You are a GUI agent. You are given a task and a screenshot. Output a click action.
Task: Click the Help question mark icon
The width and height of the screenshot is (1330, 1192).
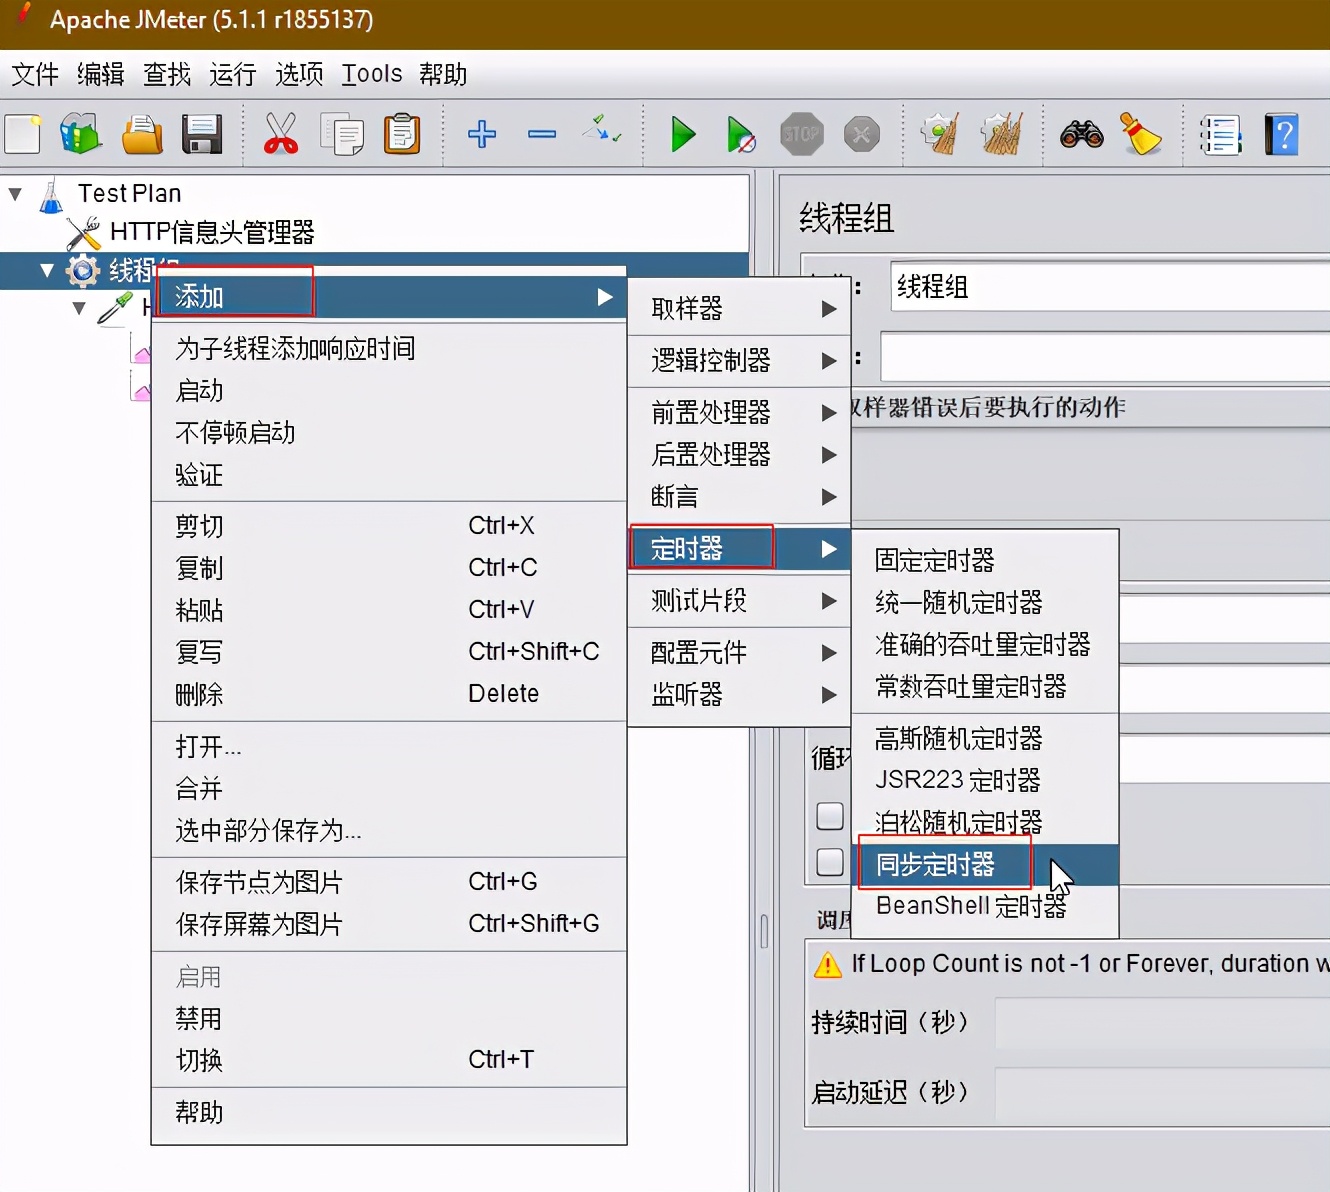(1282, 134)
